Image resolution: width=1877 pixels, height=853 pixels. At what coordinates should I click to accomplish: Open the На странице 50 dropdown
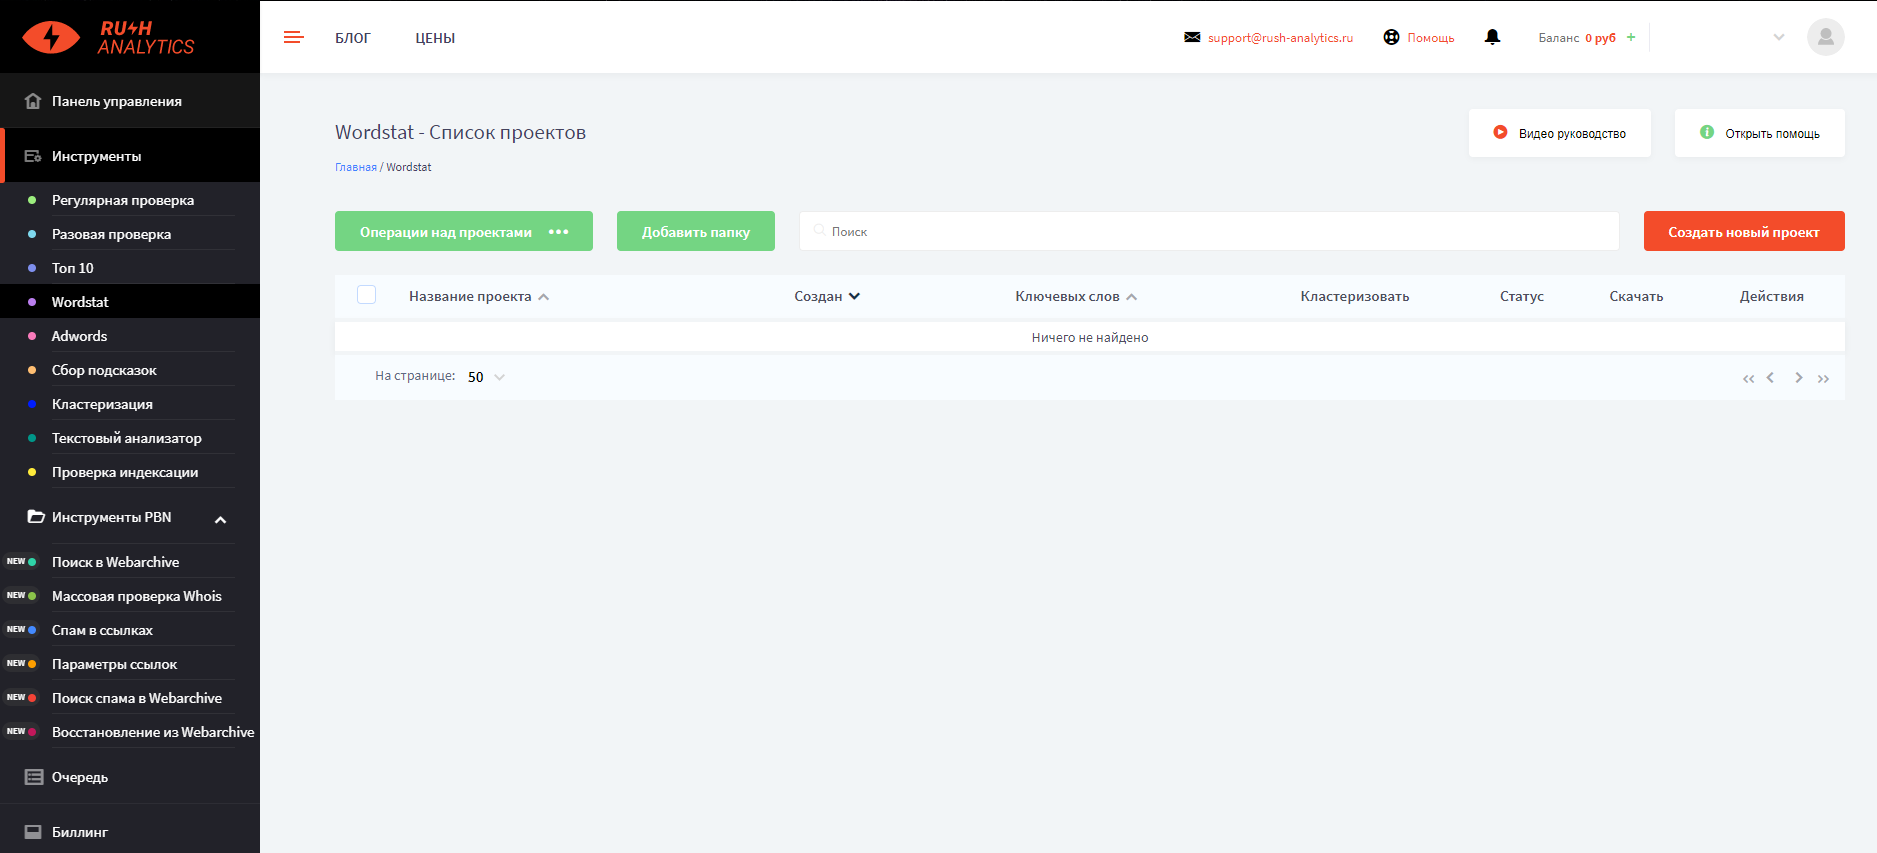point(487,377)
